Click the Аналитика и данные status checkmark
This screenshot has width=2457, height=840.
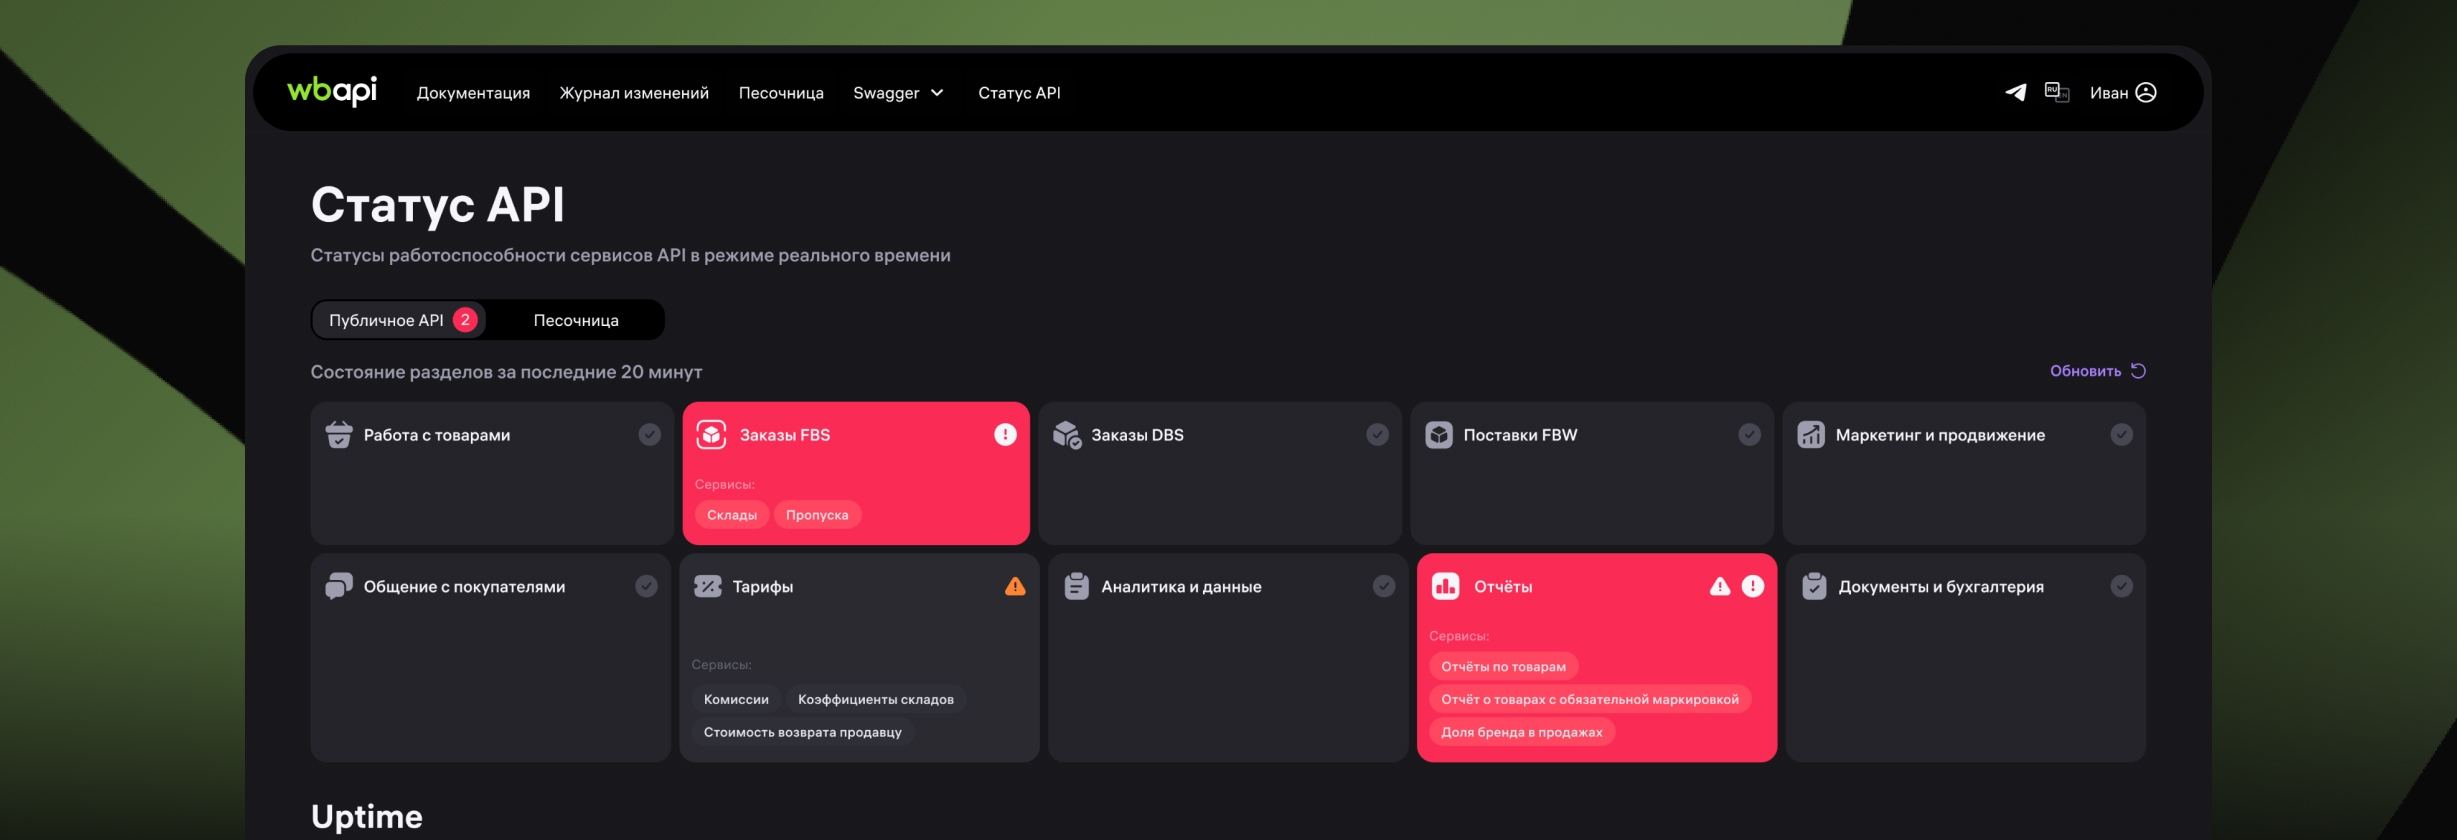pyautogui.click(x=1384, y=587)
